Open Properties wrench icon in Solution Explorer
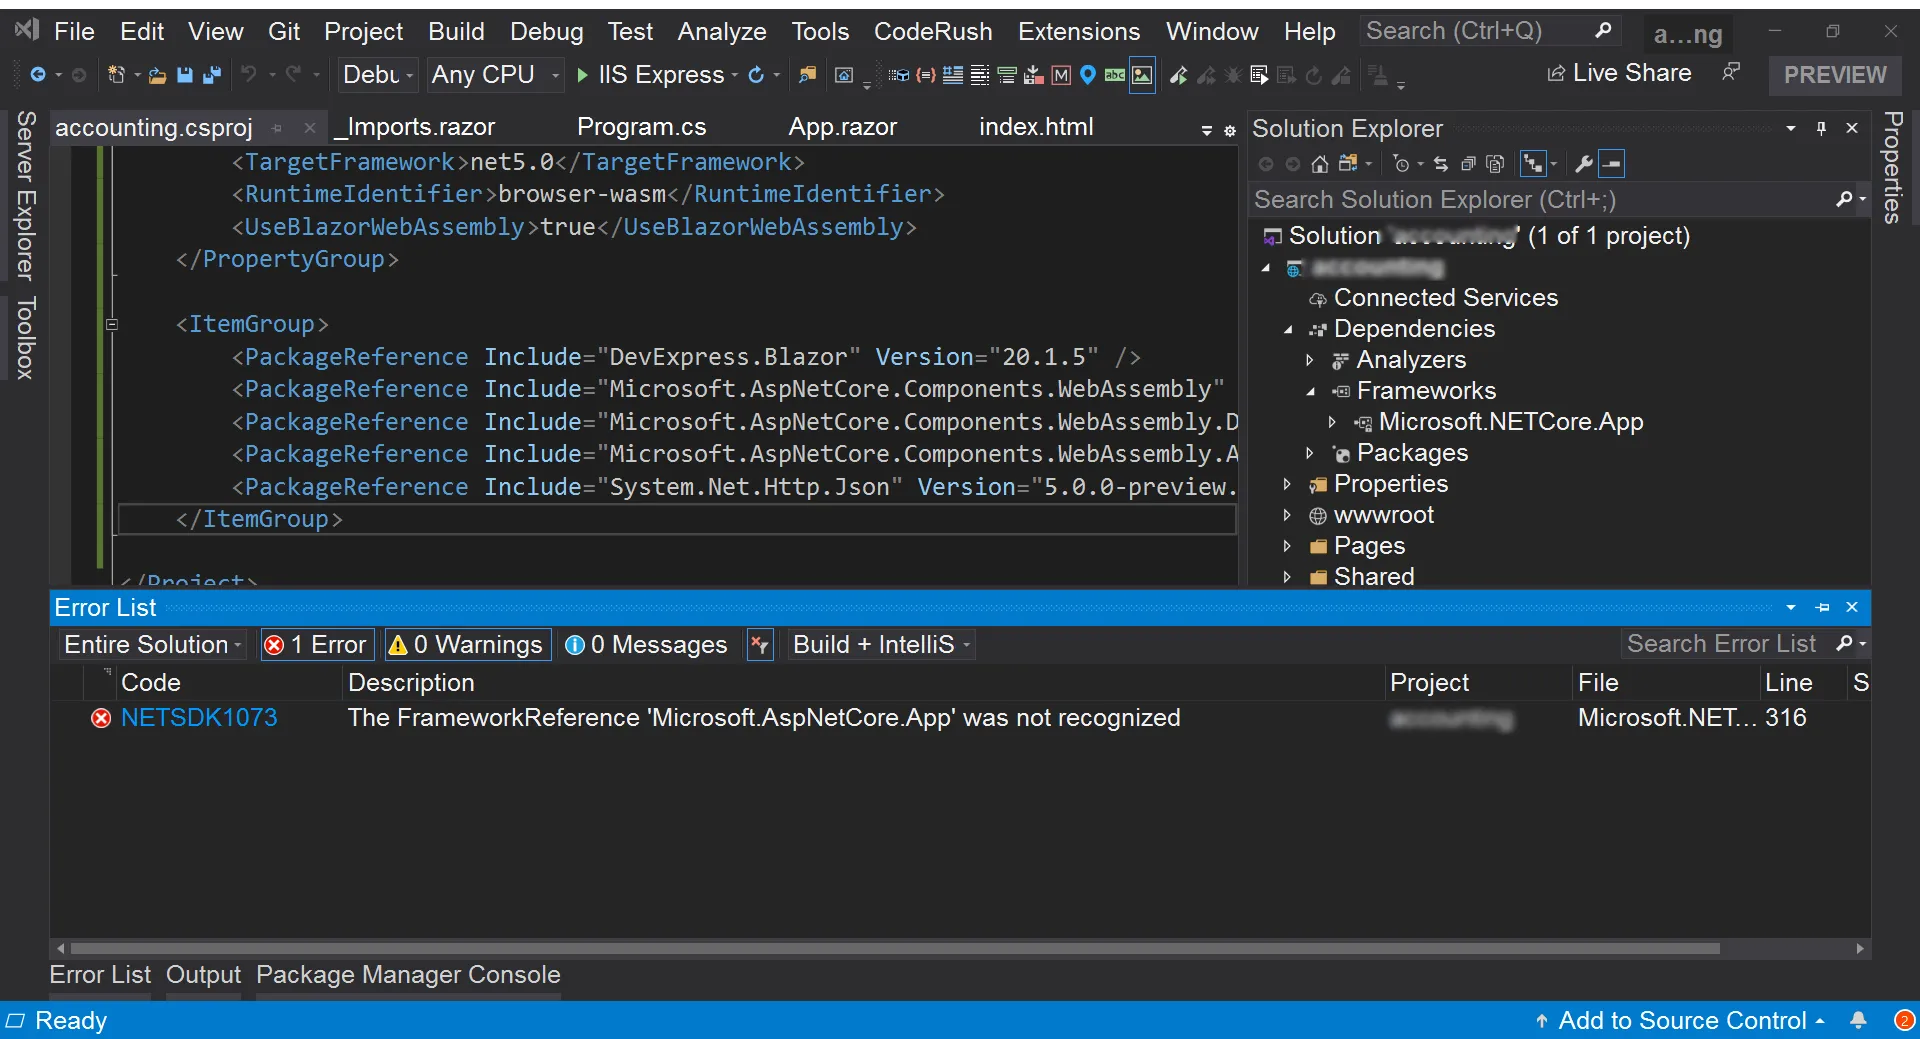 (1583, 164)
